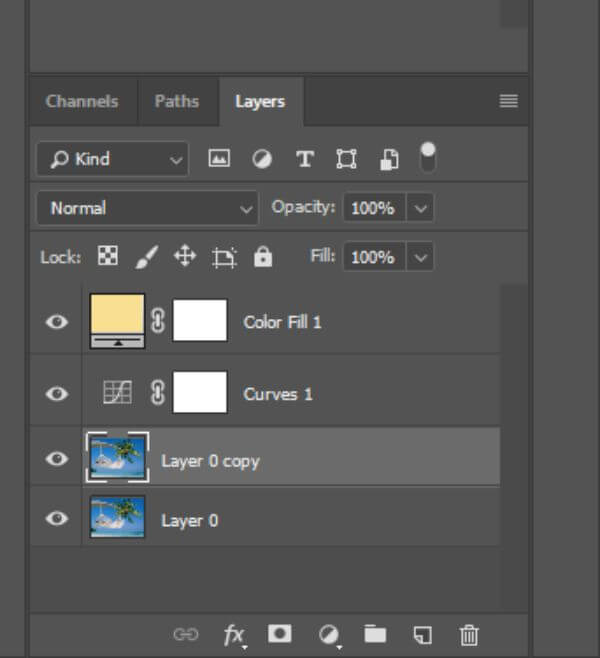Screen dimensions: 600x658
Task: Hide the Layer 0 layer
Action: pyautogui.click(x=57, y=518)
